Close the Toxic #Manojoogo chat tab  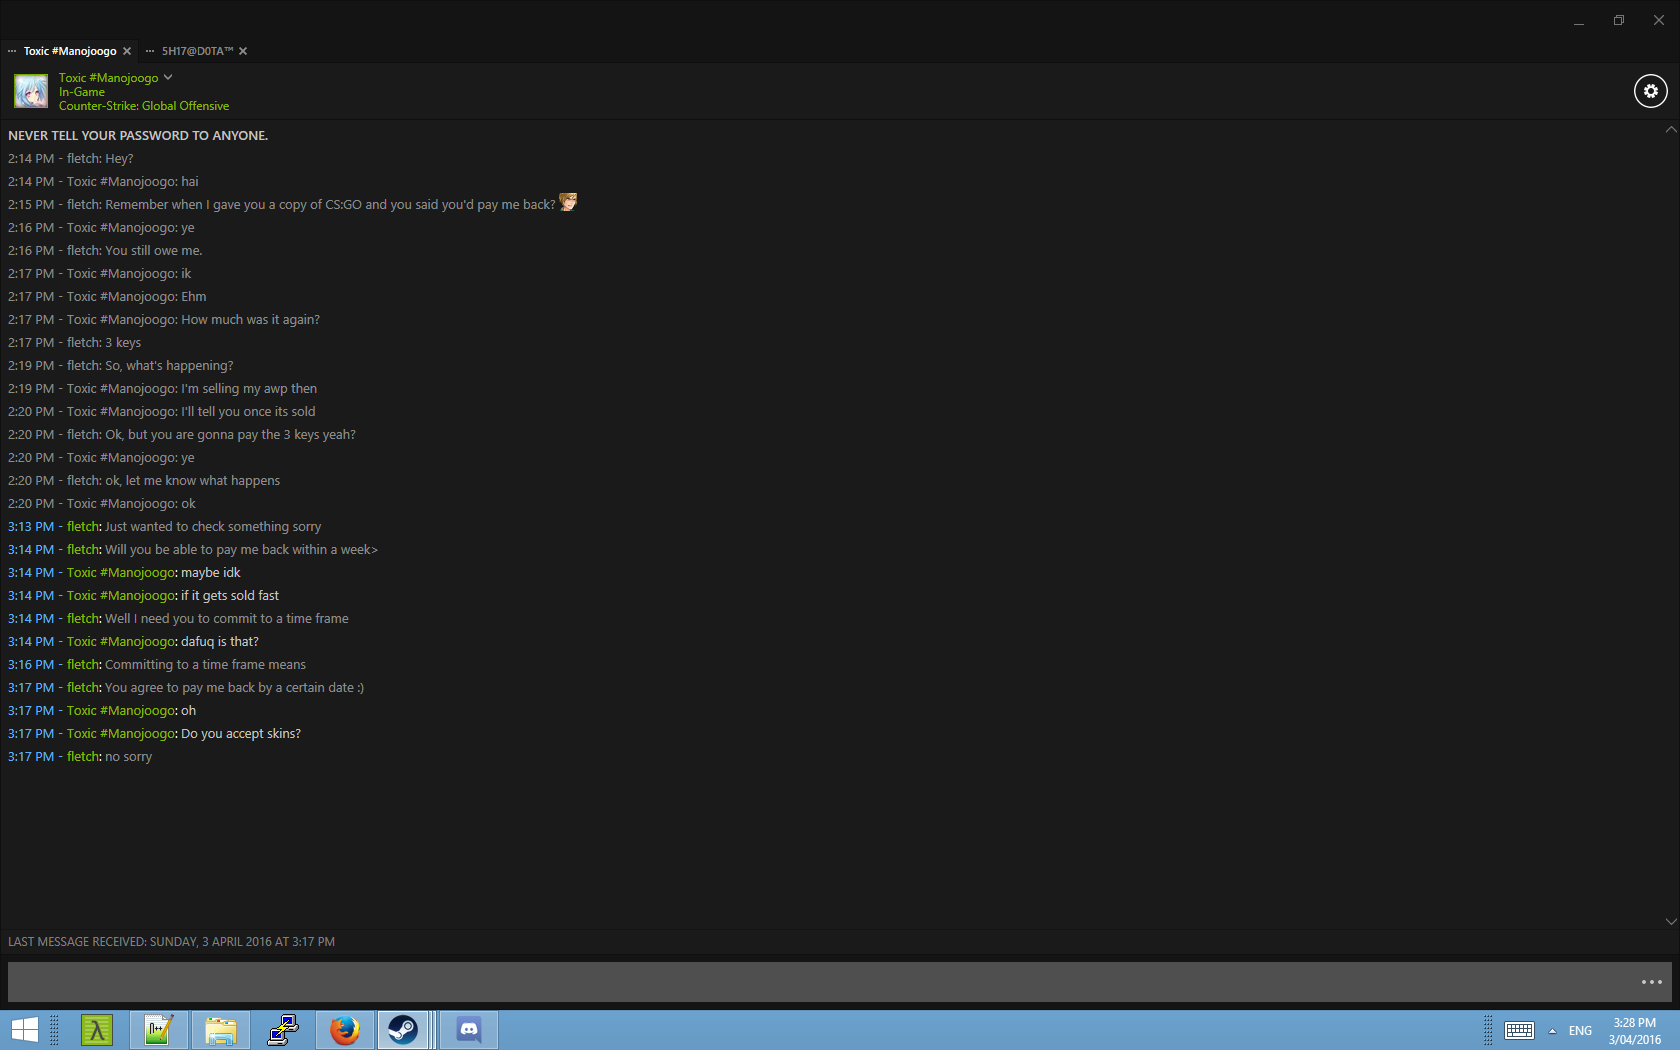point(127,51)
